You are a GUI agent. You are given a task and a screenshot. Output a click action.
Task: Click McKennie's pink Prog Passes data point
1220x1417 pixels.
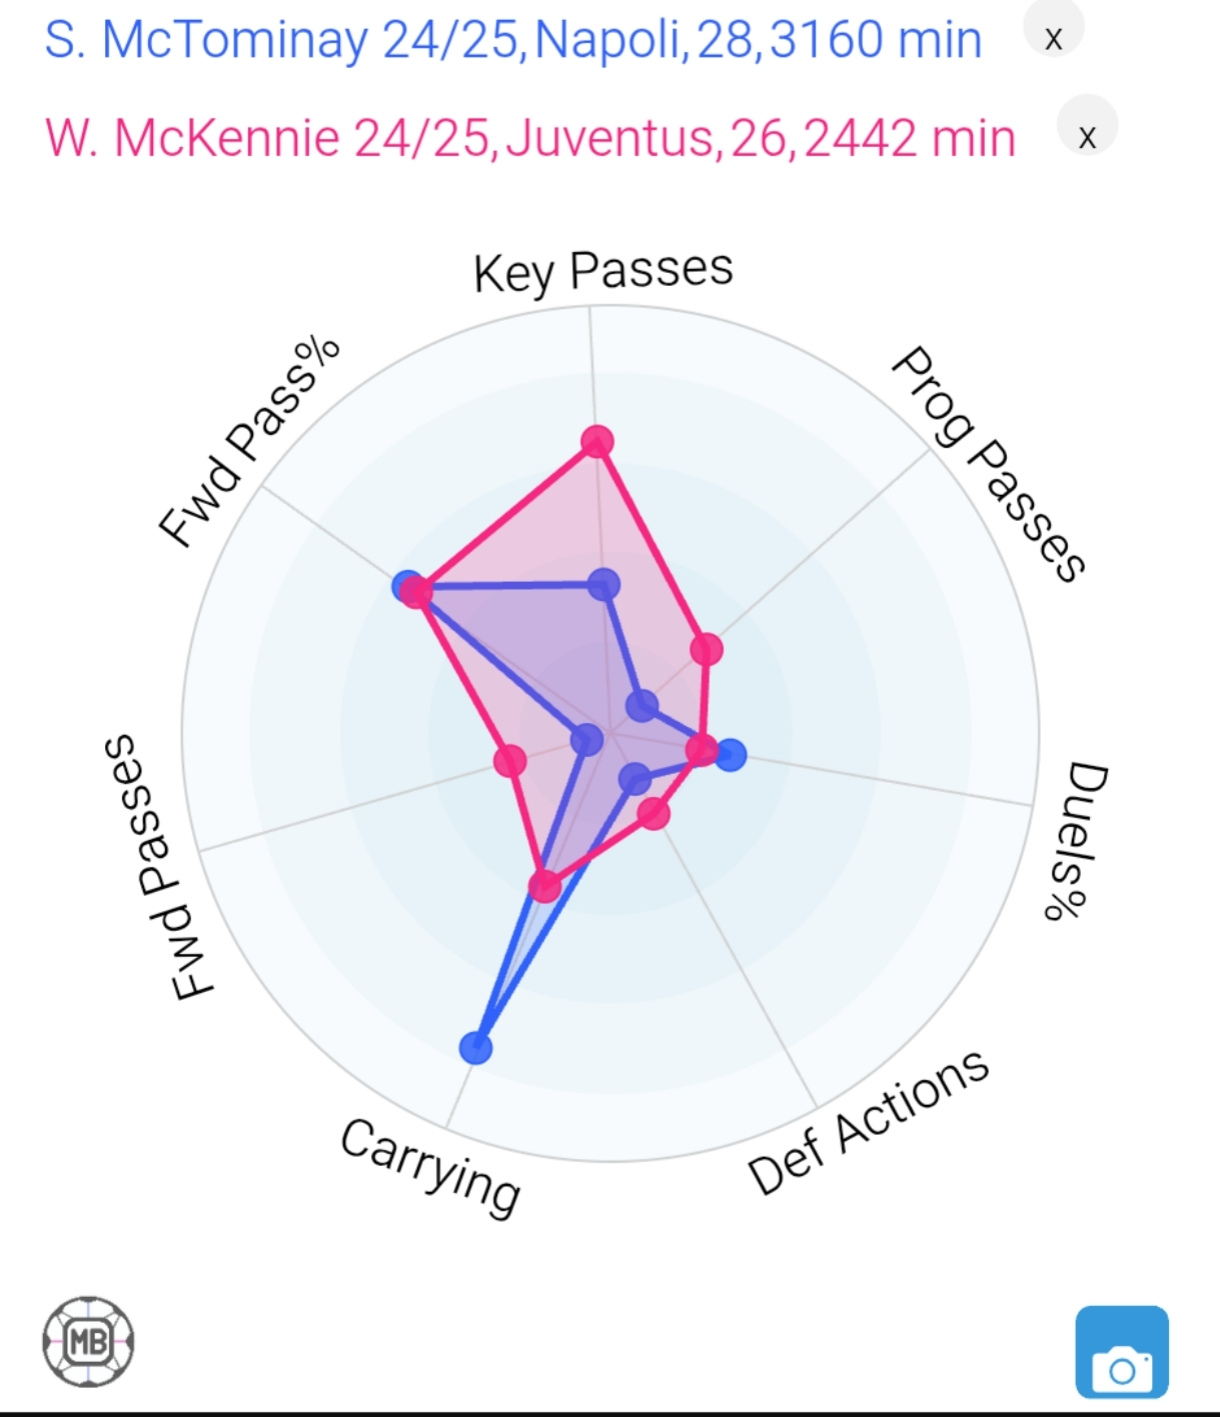coord(706,650)
